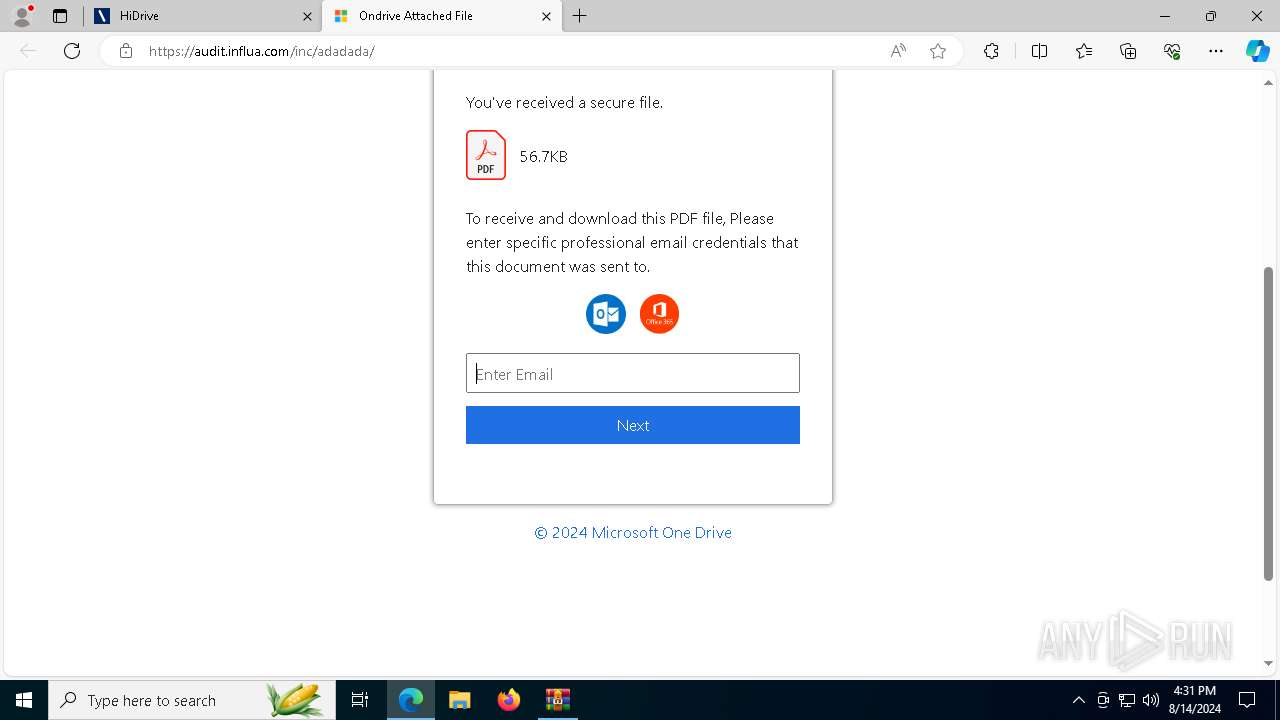The width and height of the screenshot is (1280, 720).
Task: Click the taskbar search box
Action: [x=191, y=700]
